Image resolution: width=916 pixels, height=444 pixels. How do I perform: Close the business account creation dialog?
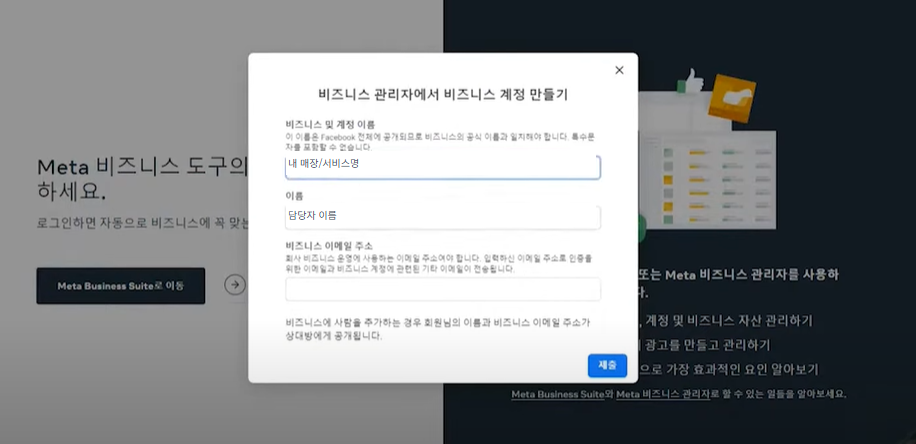click(x=619, y=70)
